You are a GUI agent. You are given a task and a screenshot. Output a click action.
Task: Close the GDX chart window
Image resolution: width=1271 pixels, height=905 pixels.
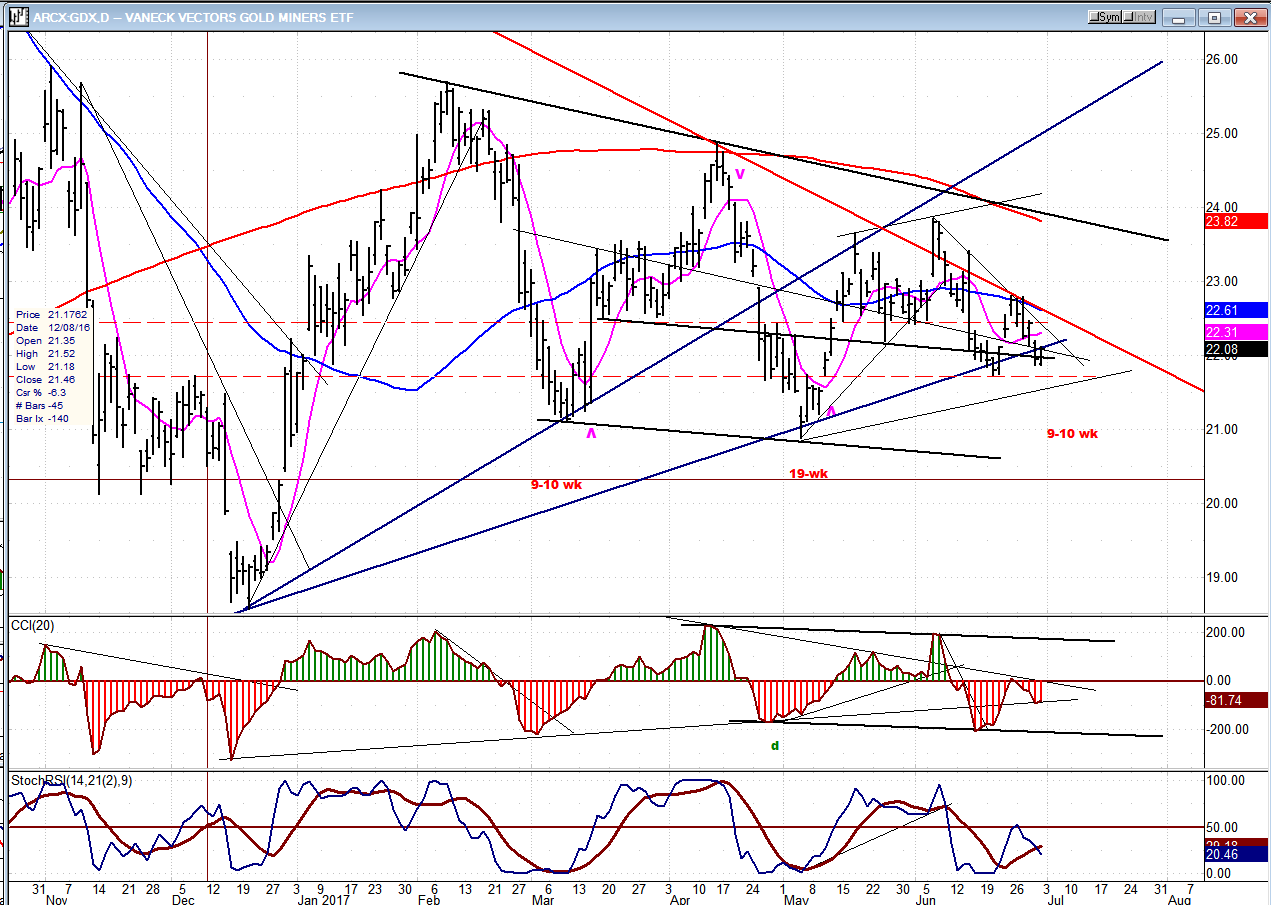(x=1248, y=17)
